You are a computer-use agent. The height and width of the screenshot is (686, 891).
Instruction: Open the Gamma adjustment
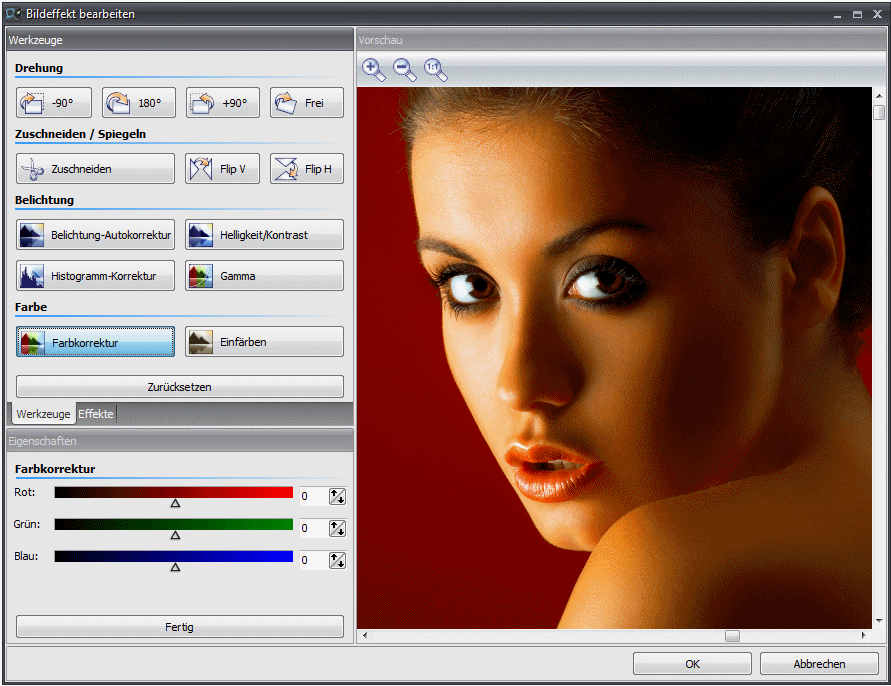[264, 276]
